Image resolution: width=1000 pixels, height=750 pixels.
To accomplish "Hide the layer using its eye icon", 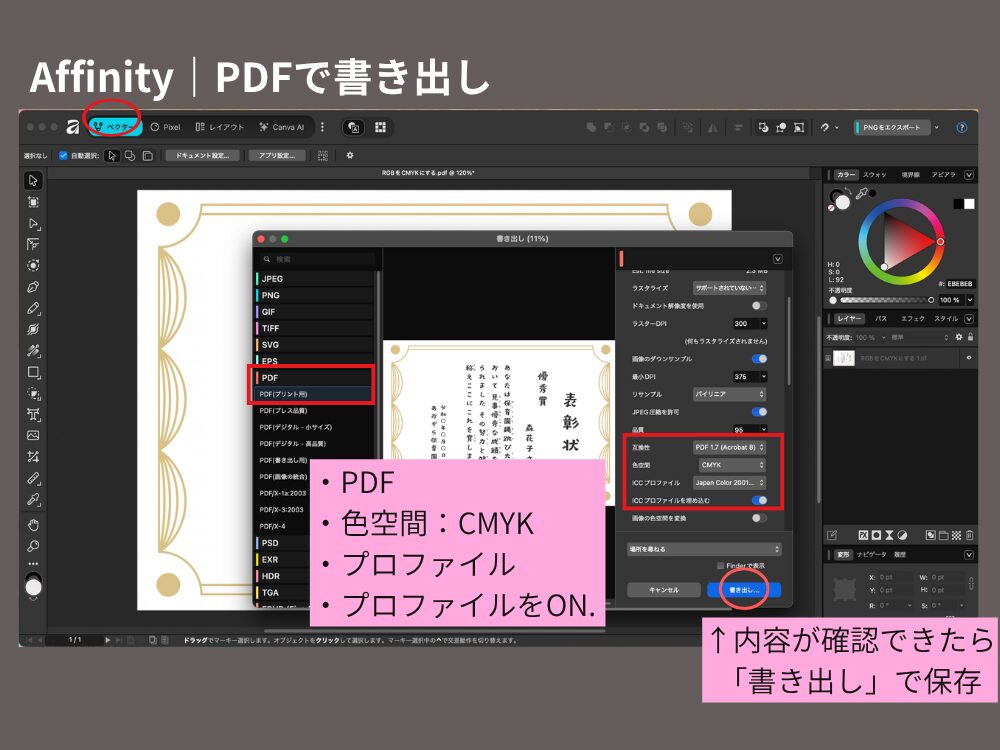I will [969, 358].
